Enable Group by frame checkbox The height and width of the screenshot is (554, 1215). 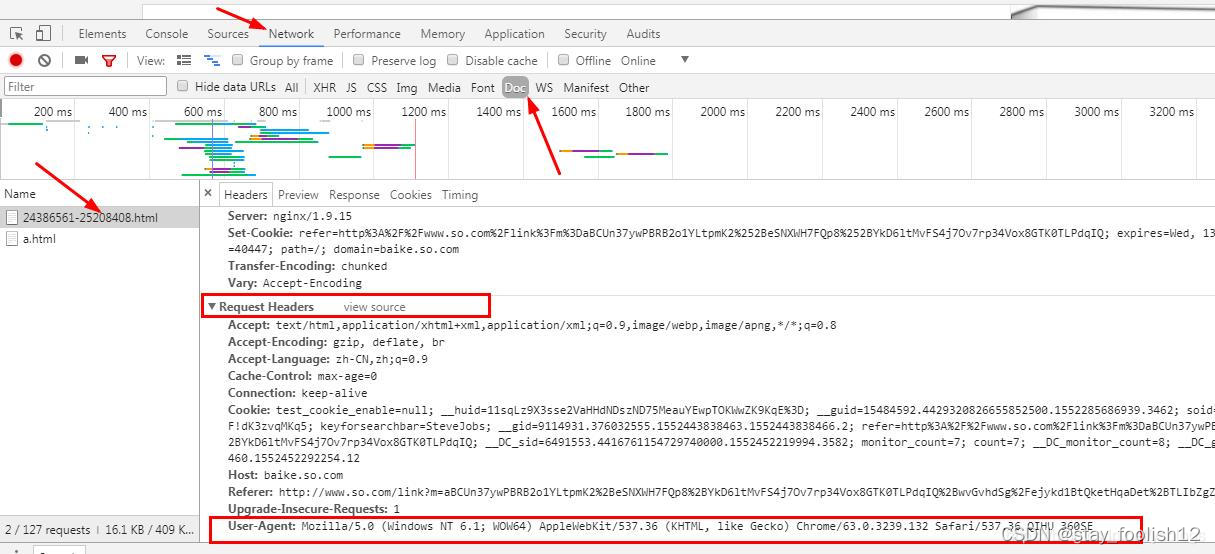click(x=238, y=60)
